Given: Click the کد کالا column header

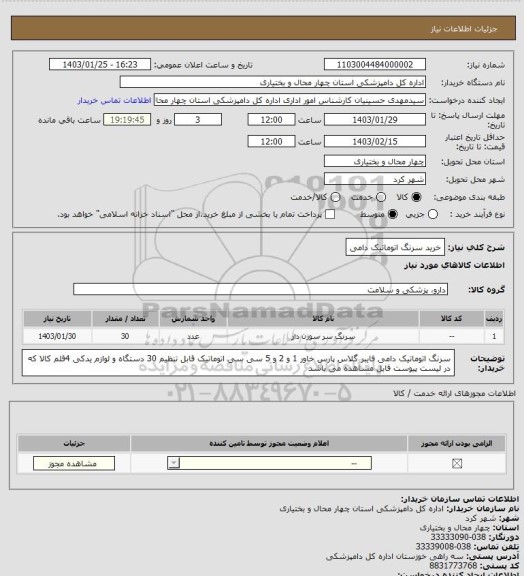Looking at the screenshot, I should [451, 318].
